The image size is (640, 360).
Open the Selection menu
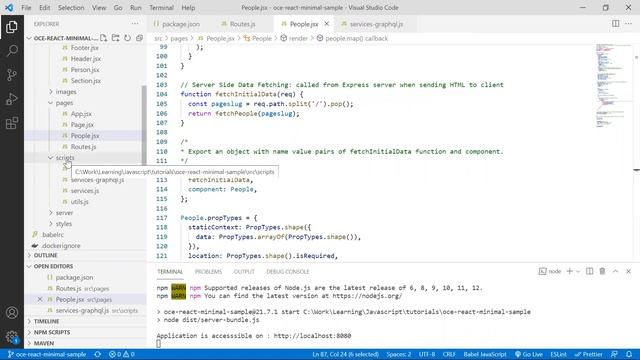pyautogui.click(x=71, y=7)
